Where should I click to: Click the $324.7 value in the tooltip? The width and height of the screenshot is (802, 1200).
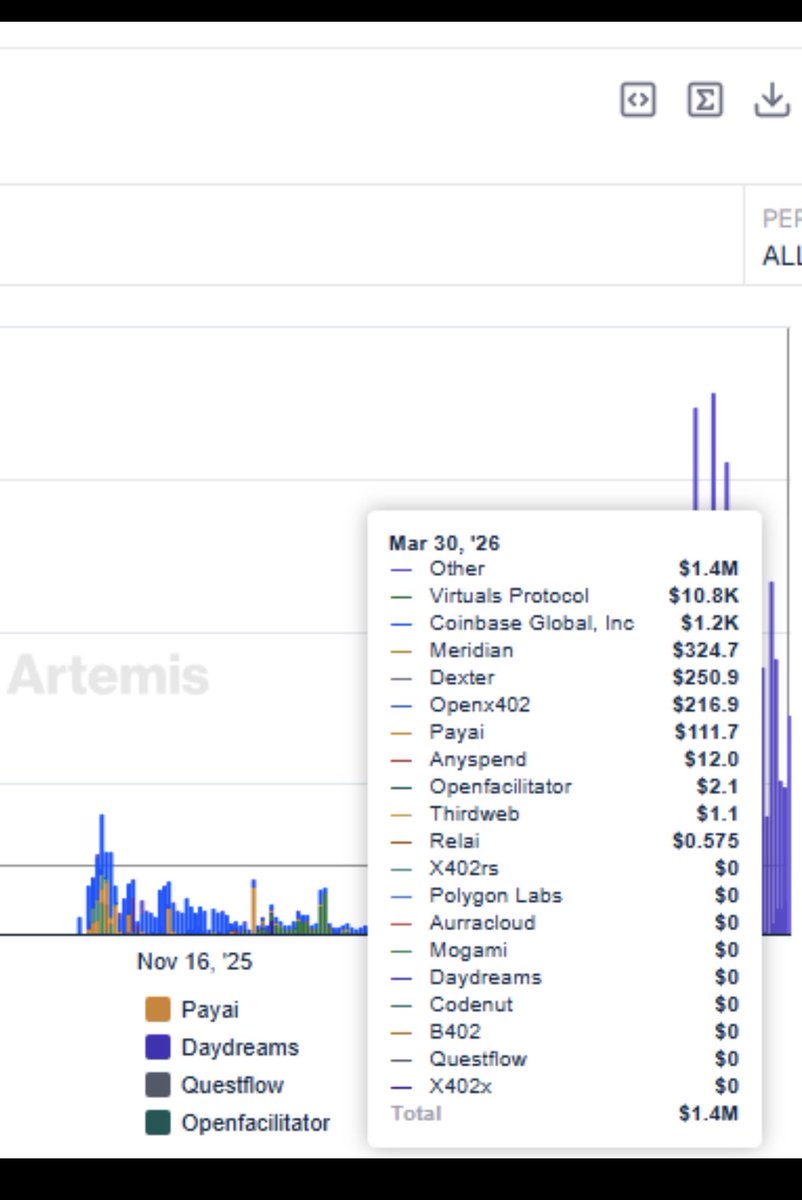(x=707, y=650)
